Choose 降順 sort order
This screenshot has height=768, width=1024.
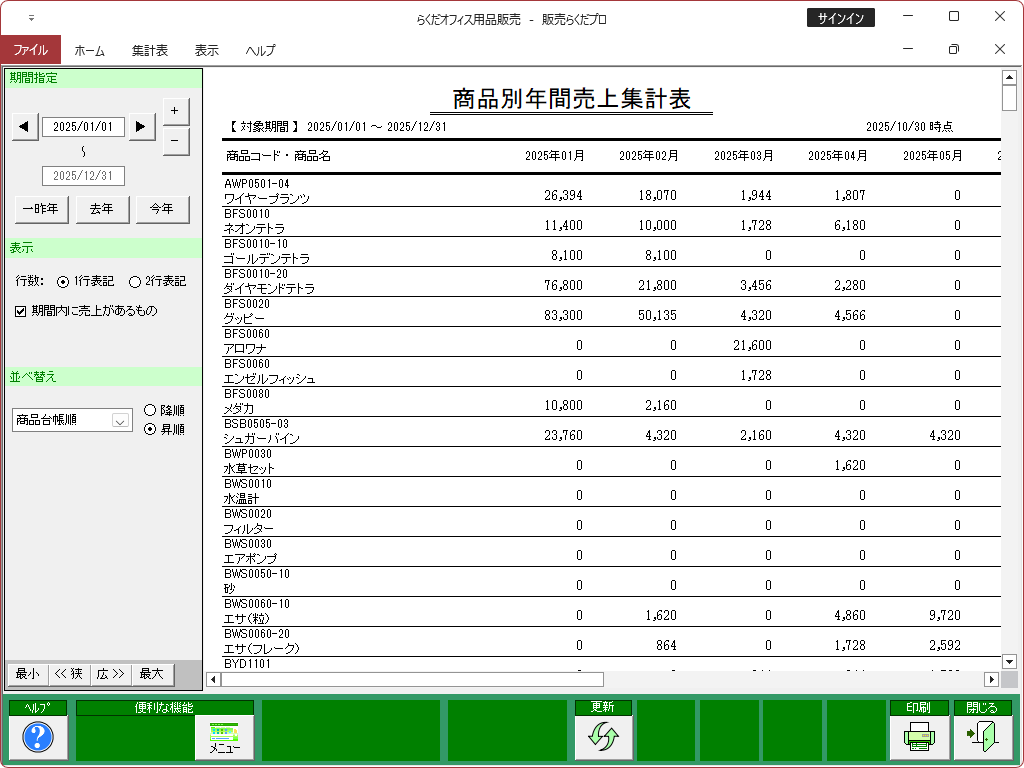(150, 410)
